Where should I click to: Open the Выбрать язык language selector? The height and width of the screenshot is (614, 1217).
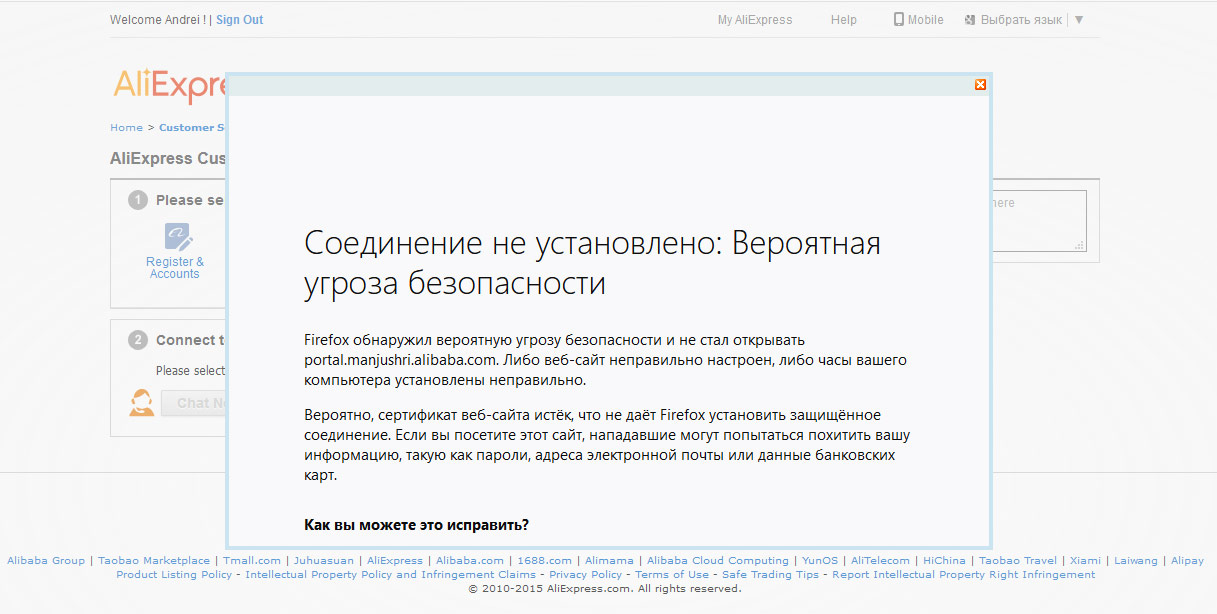tap(1021, 20)
